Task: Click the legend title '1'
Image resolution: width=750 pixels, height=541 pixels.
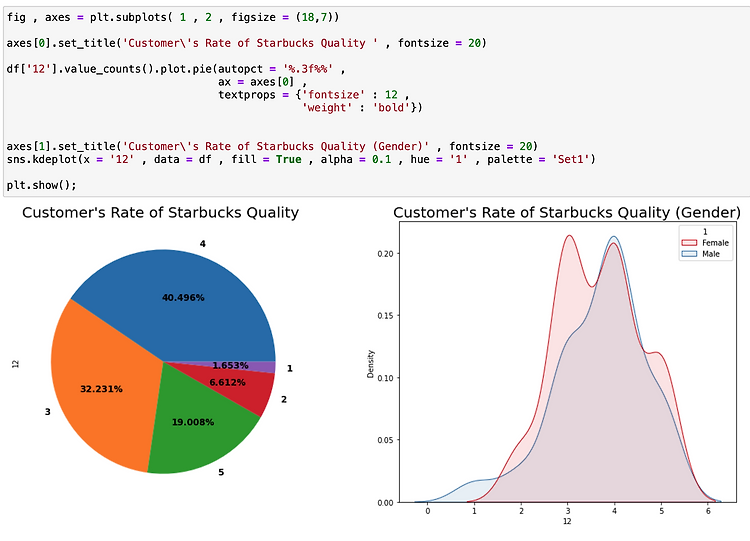Action: (705, 232)
